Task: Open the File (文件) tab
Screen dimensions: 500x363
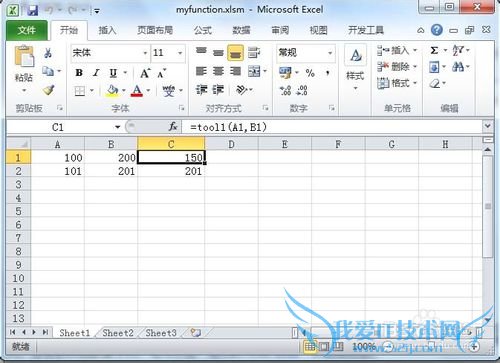Action: pyautogui.click(x=27, y=30)
